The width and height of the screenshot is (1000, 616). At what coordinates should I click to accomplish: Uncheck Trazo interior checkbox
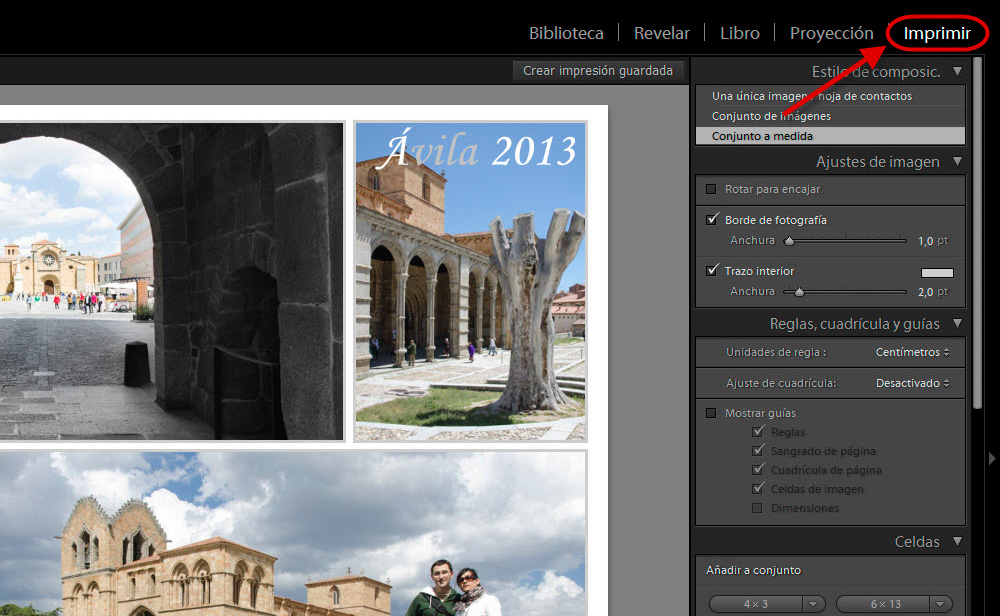click(712, 270)
